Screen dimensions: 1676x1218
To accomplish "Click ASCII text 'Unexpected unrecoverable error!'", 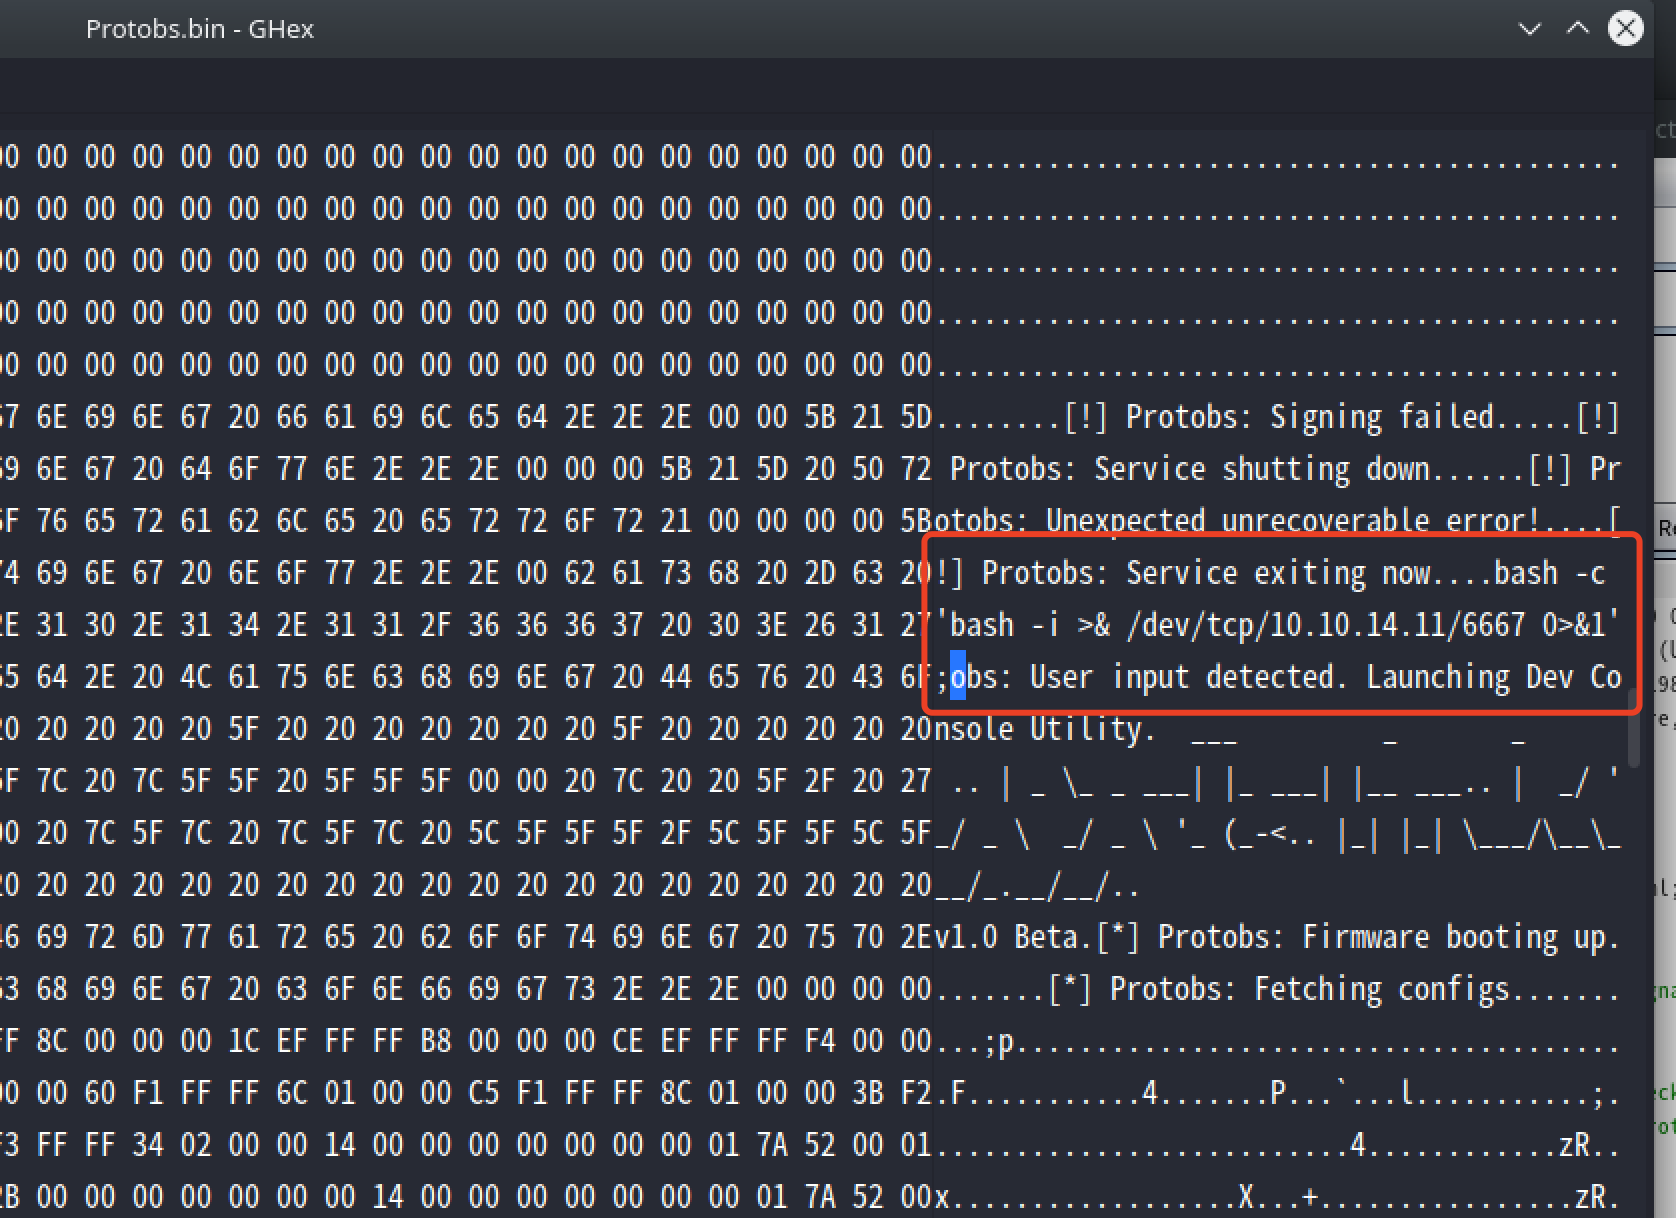I will (1293, 521).
